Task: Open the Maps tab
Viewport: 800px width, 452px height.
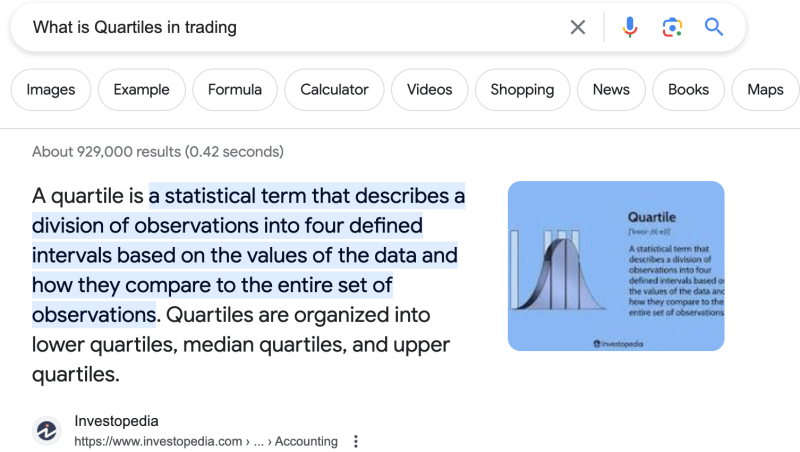Action: (765, 90)
